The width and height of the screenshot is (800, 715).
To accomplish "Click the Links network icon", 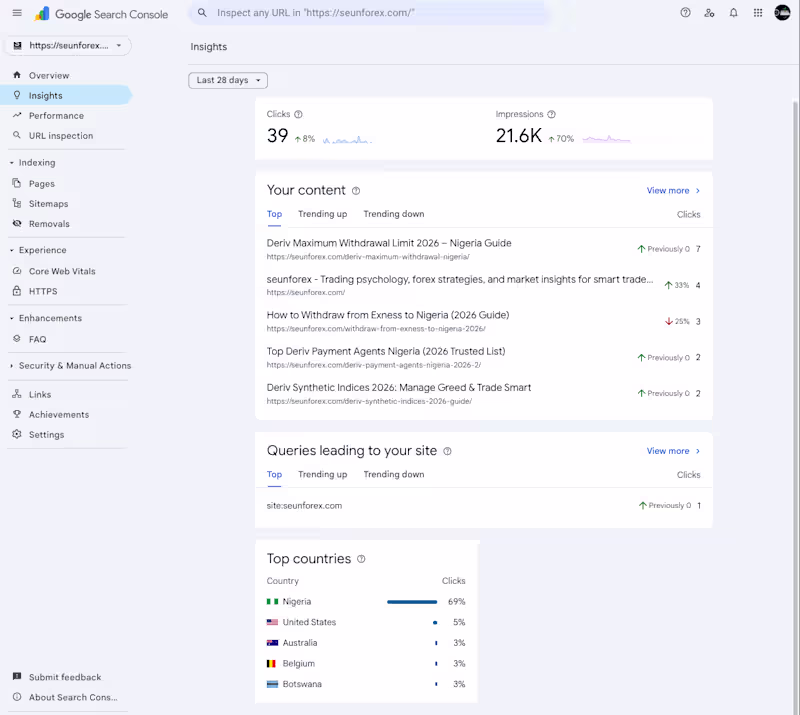I will [x=17, y=394].
